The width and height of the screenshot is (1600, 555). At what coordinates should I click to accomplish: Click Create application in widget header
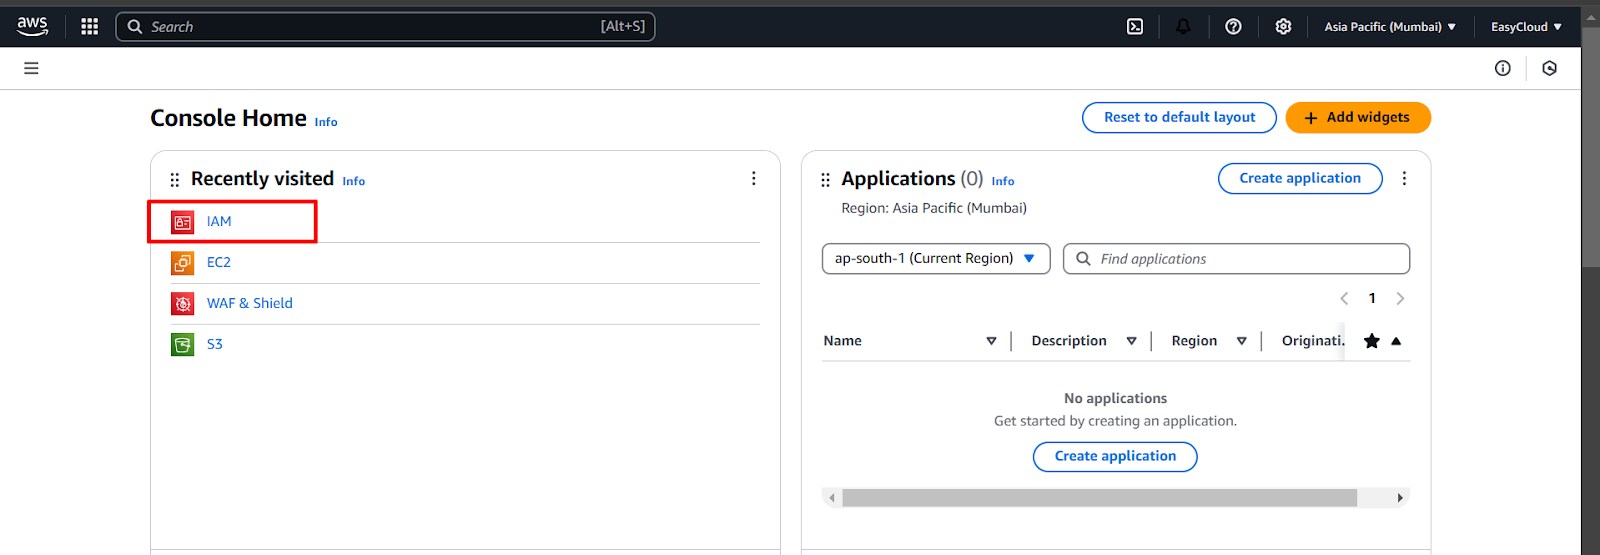1300,178
